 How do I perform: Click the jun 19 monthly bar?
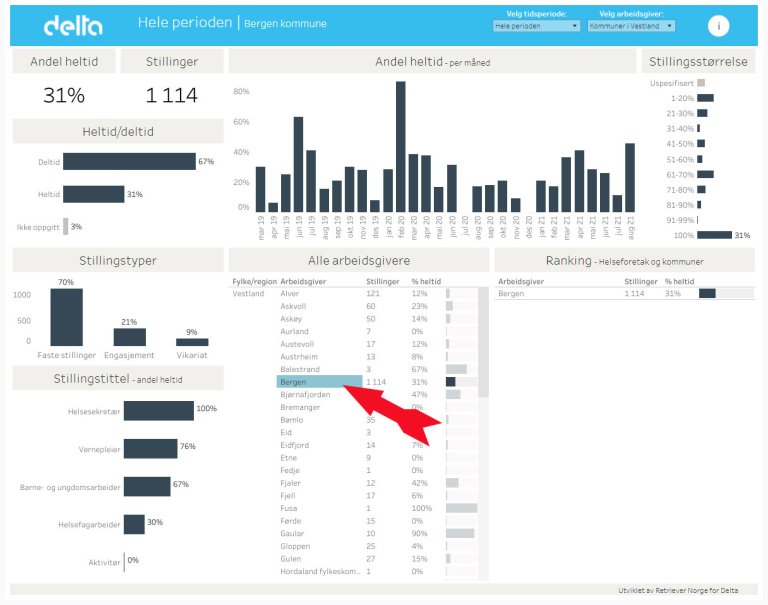point(298,164)
